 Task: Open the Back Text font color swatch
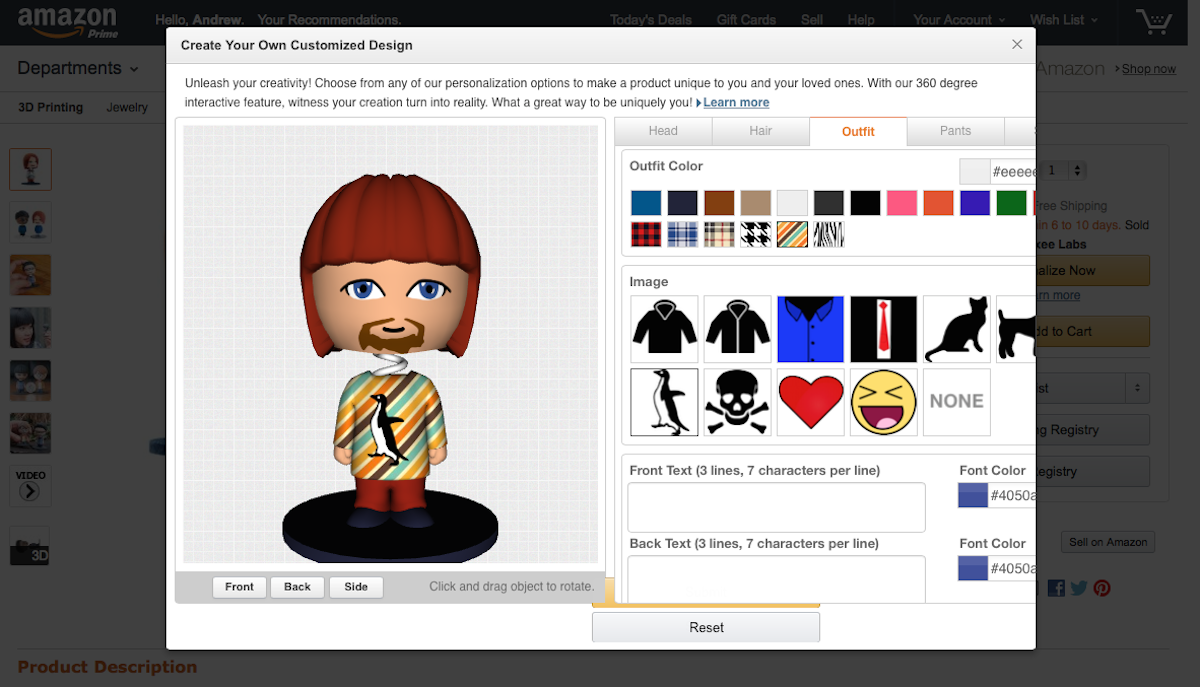[973, 568]
